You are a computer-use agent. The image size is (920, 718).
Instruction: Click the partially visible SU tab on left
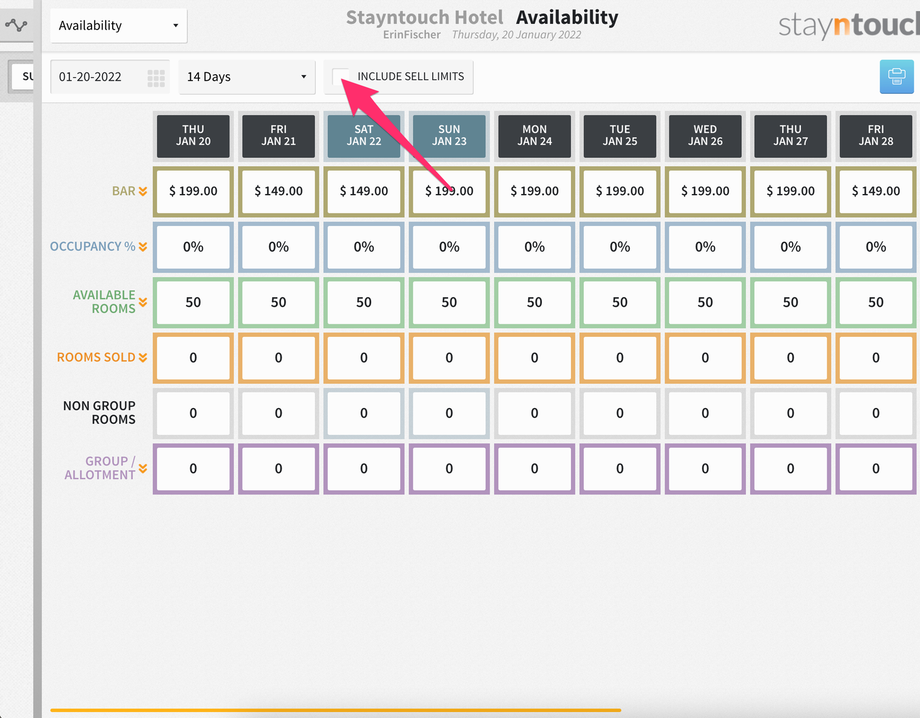(23, 76)
